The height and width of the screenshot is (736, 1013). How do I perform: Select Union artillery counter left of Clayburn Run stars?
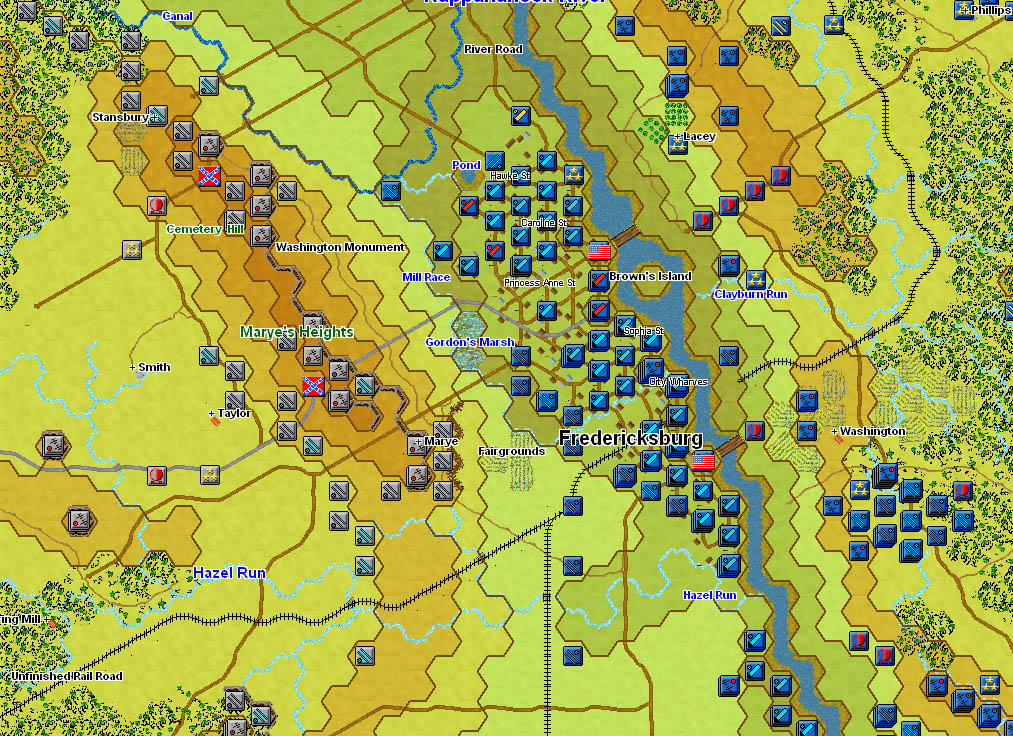tap(729, 266)
